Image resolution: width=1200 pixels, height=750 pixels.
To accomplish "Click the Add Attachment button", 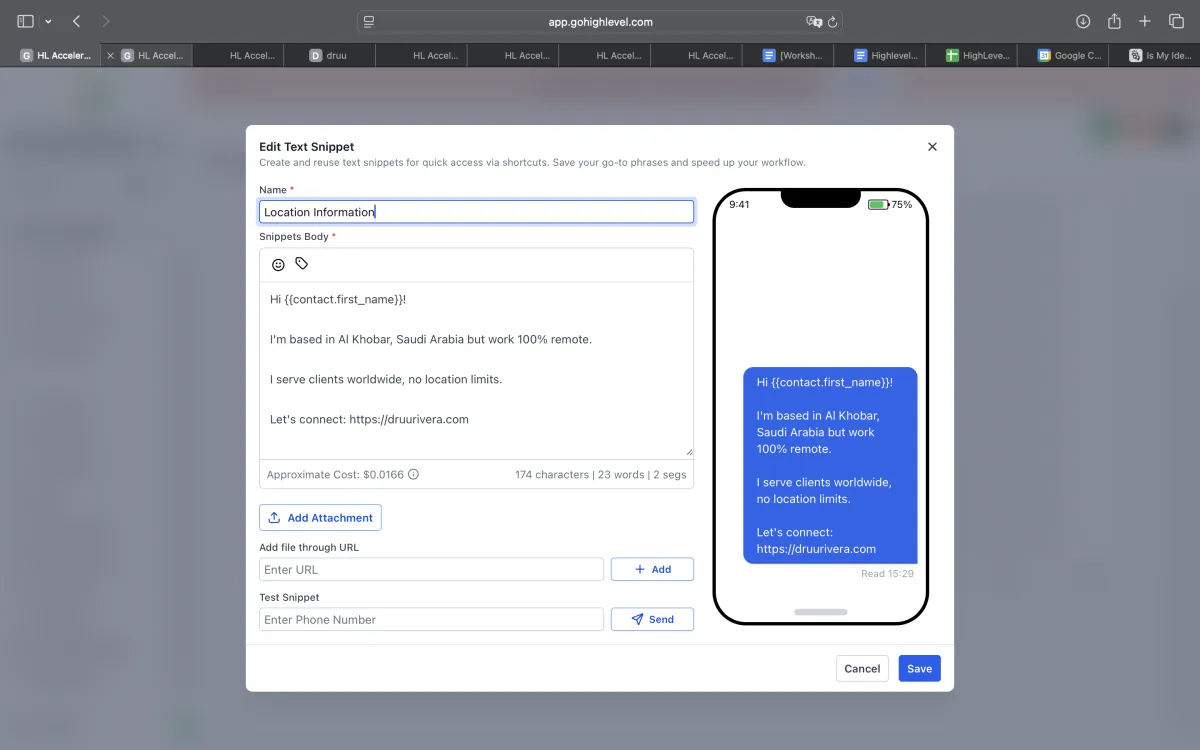I will click(x=320, y=518).
